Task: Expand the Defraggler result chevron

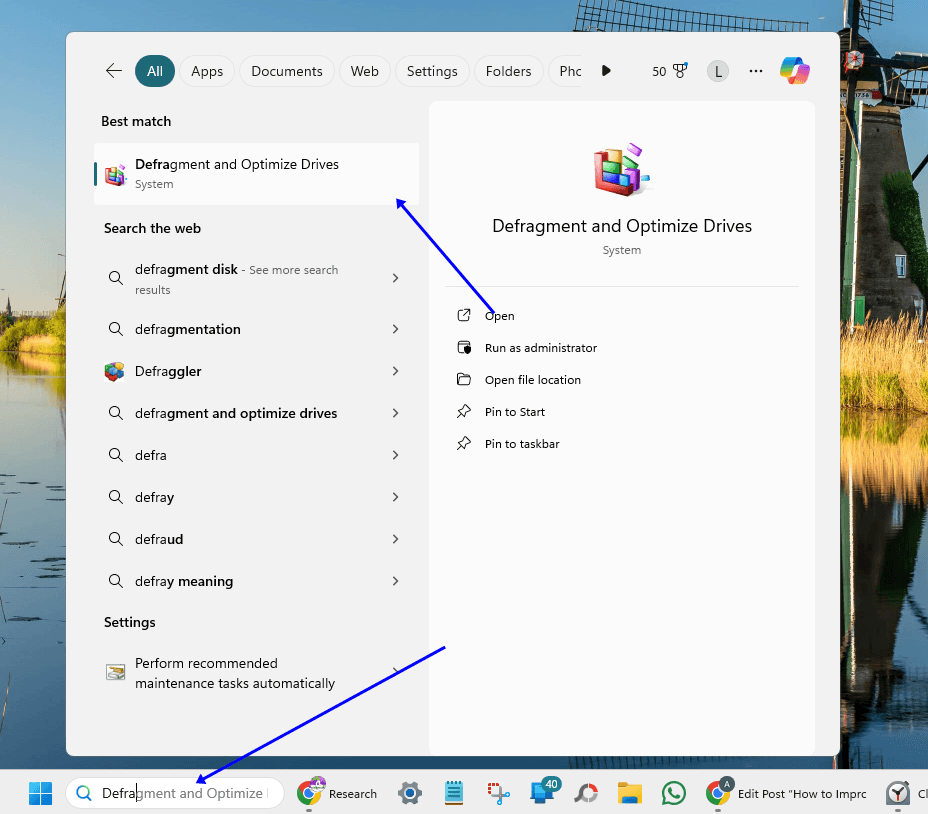Action: click(395, 371)
